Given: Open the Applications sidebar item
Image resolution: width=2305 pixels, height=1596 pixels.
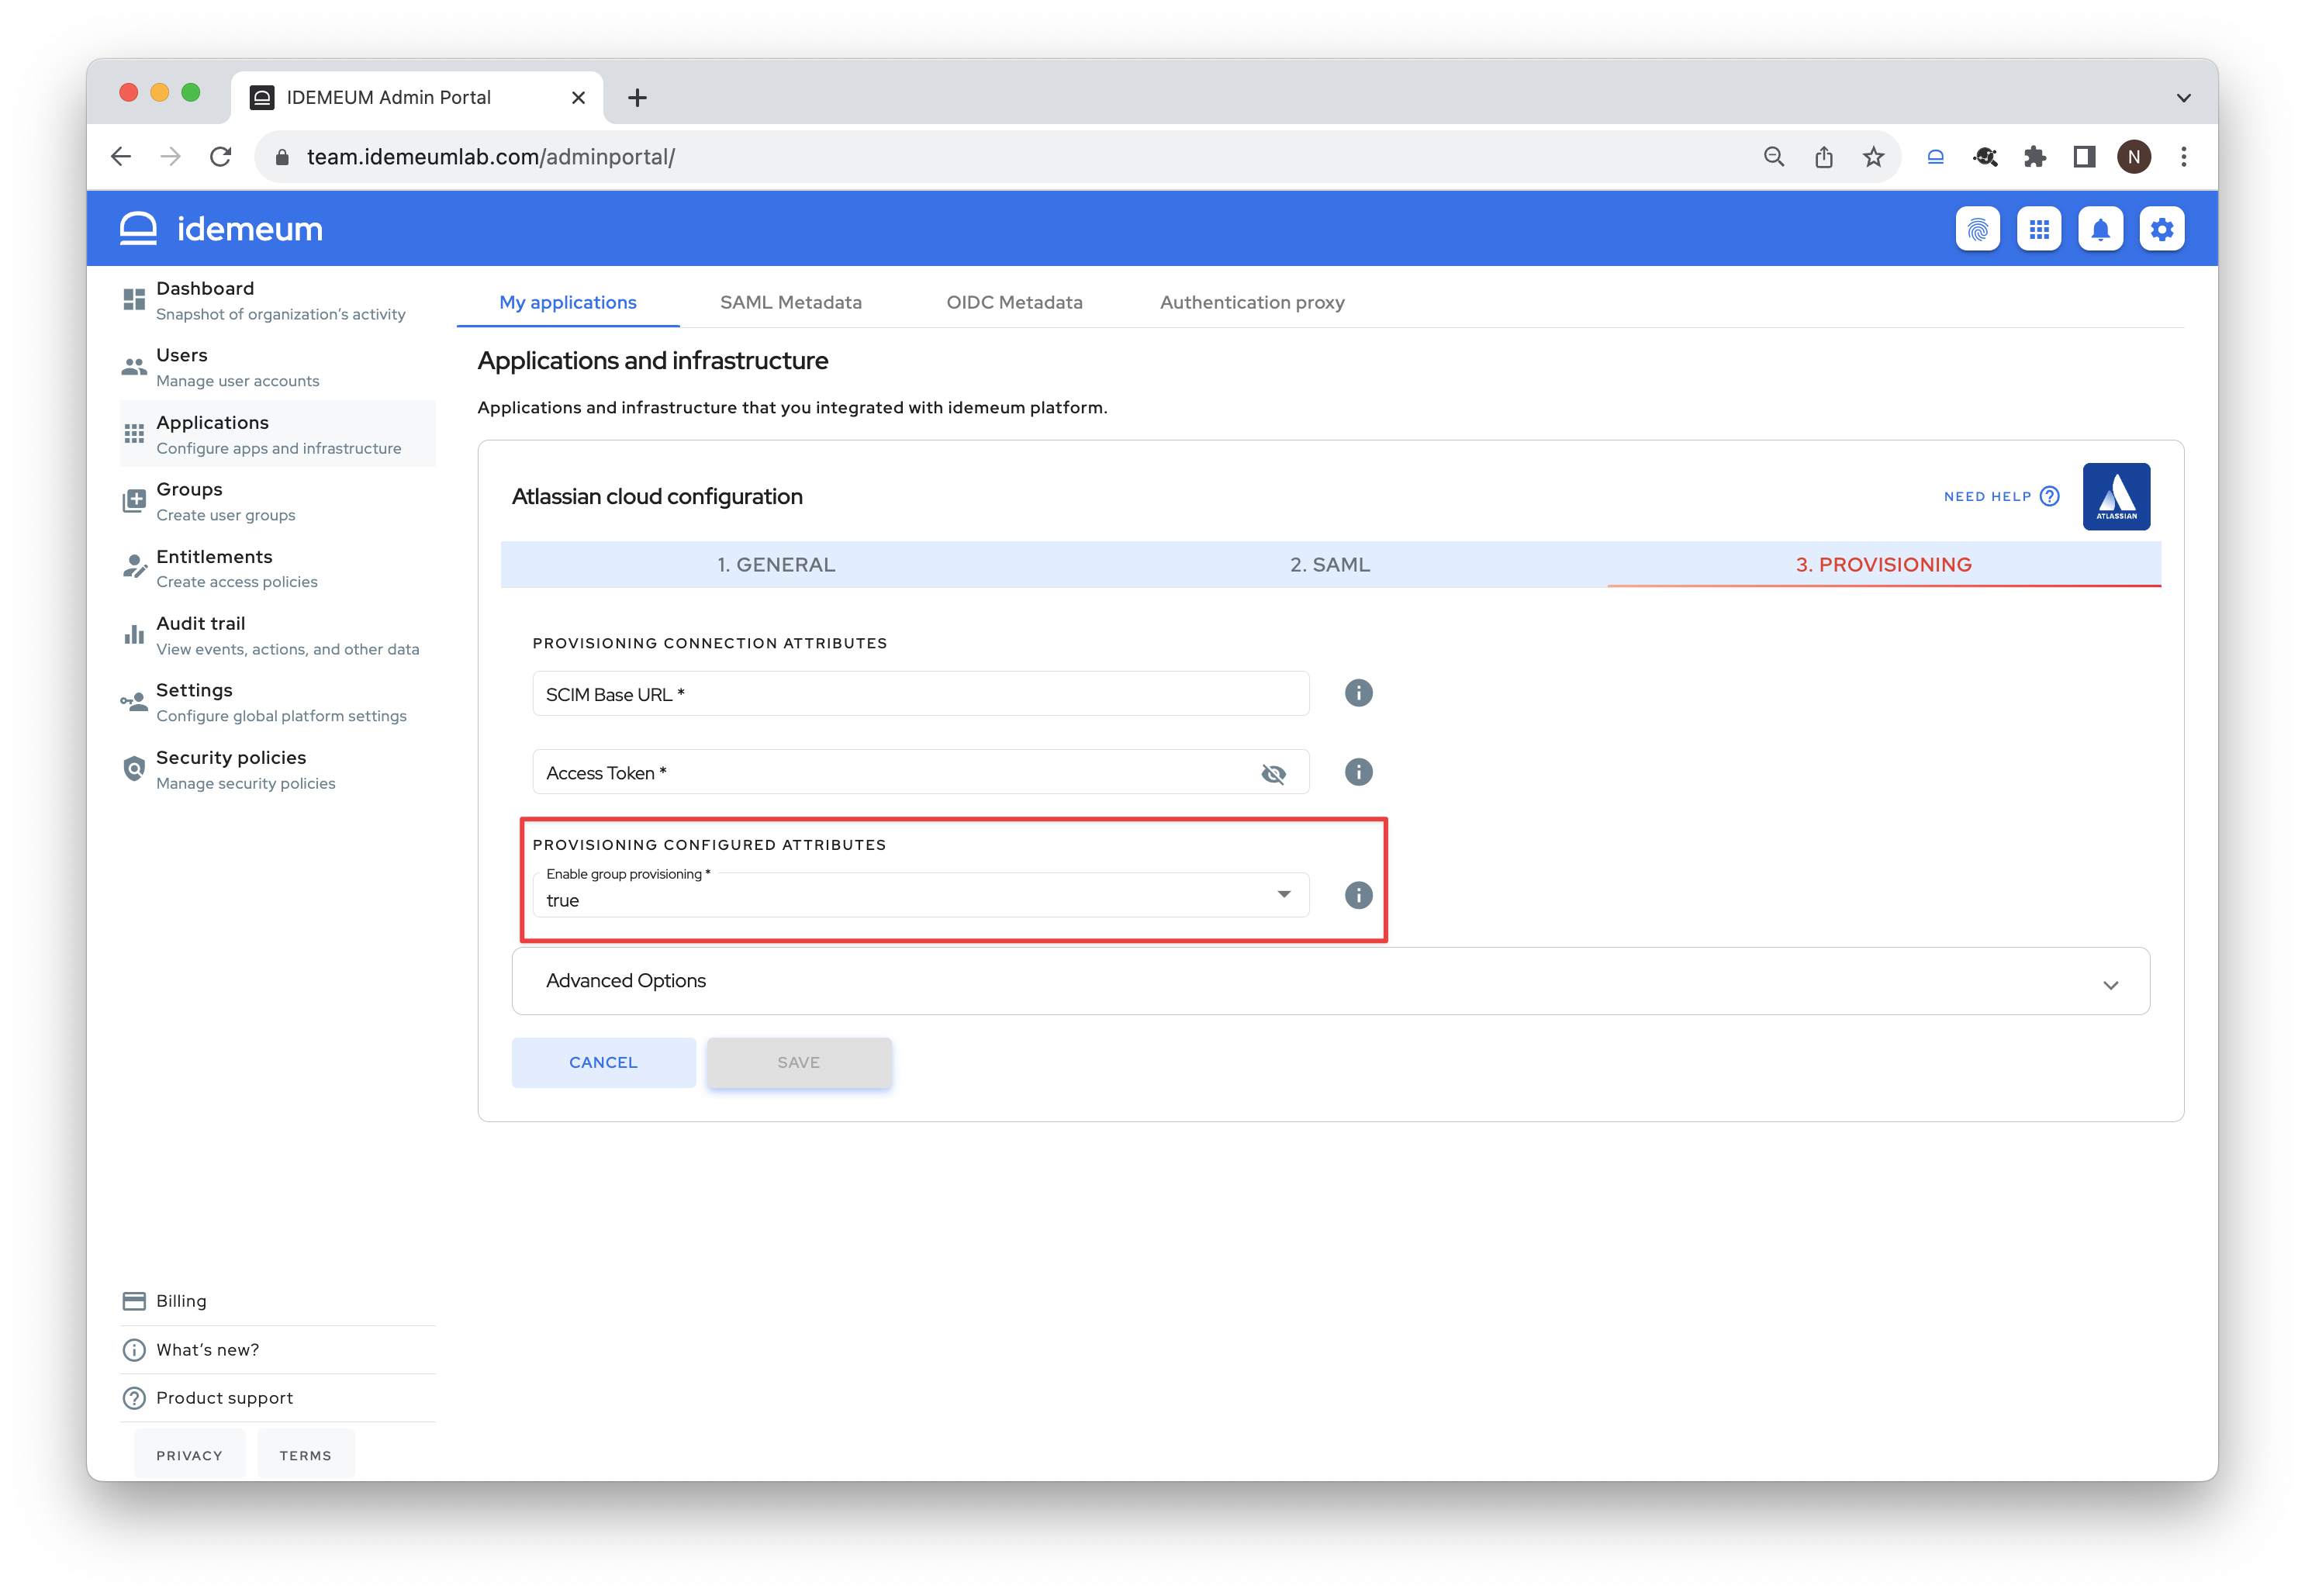Looking at the screenshot, I should (x=278, y=434).
